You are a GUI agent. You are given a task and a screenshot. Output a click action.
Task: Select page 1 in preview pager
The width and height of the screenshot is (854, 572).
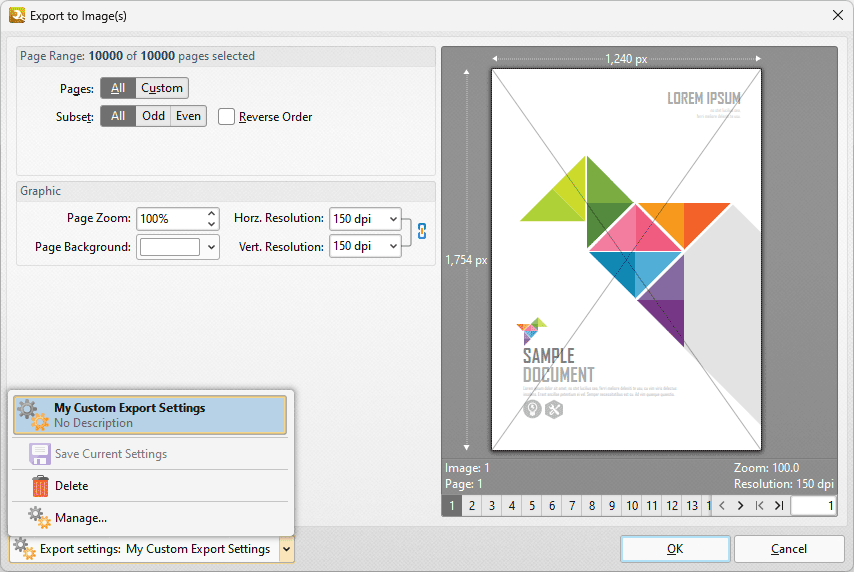(x=452, y=506)
